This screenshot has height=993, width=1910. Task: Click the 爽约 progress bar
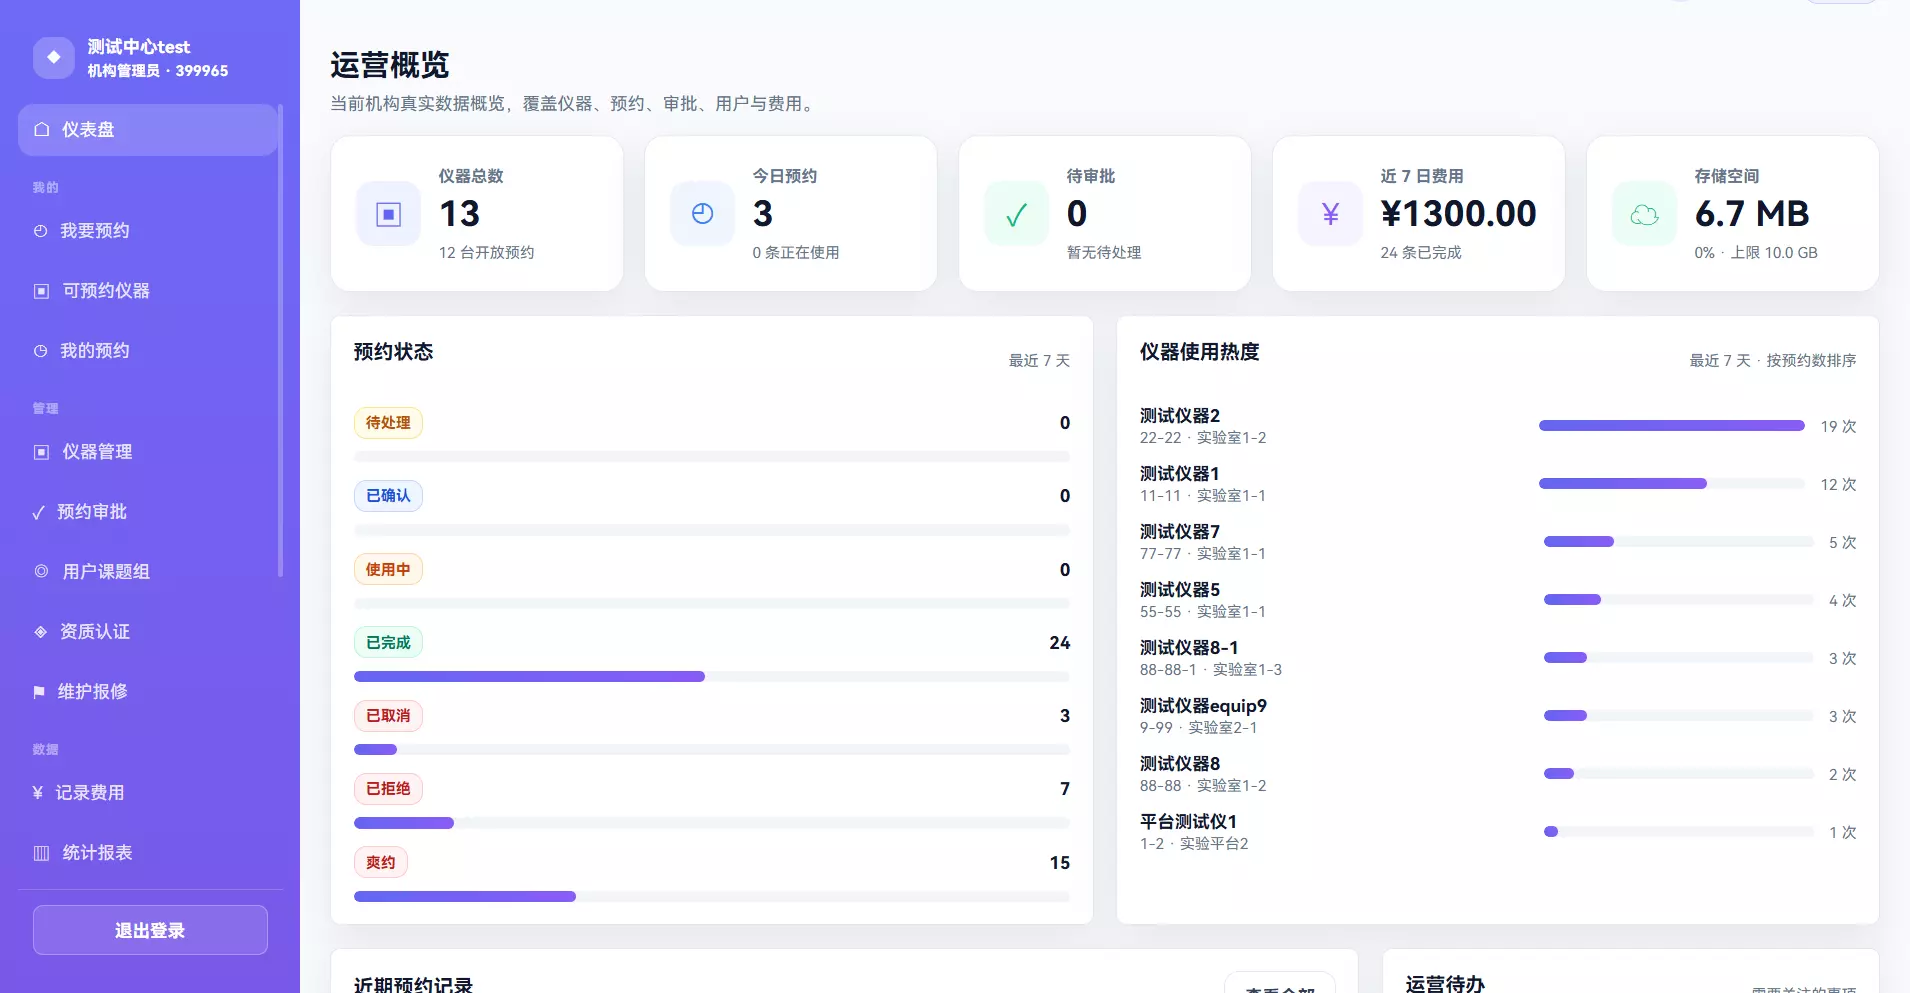pos(712,897)
